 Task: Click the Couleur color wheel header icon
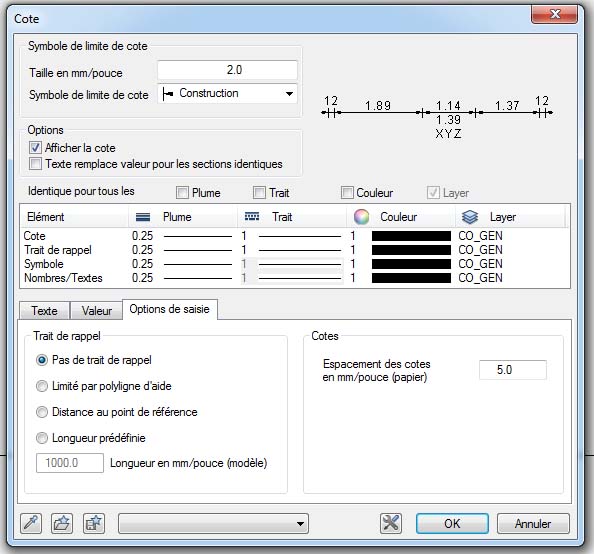point(361,217)
